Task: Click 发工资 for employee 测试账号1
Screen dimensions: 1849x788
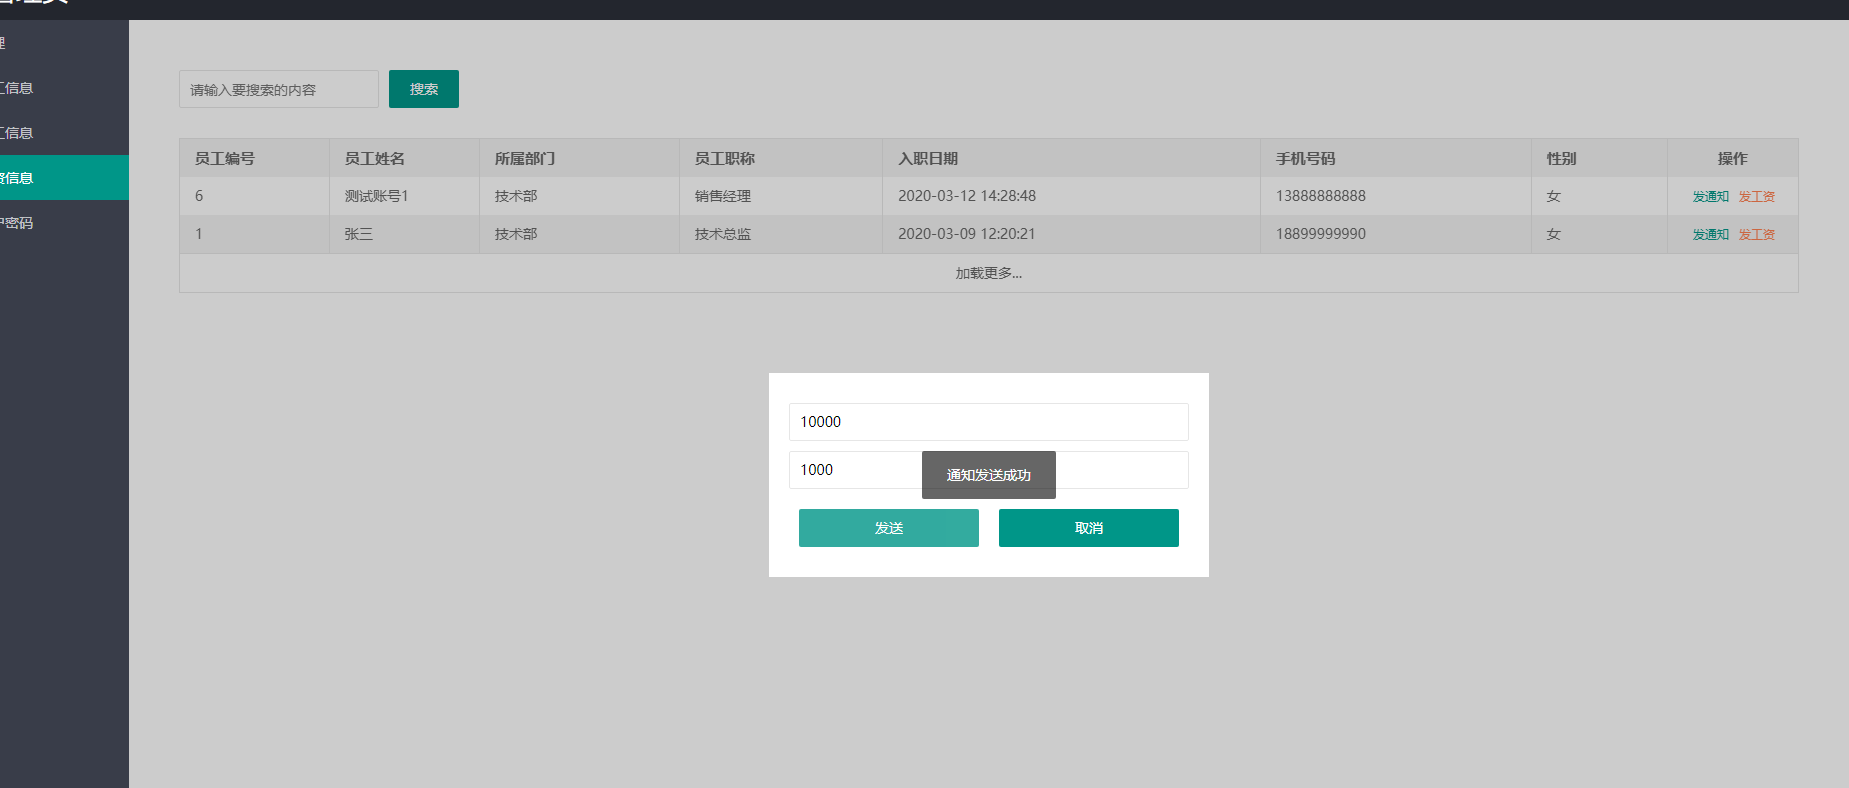Action: point(1757,196)
